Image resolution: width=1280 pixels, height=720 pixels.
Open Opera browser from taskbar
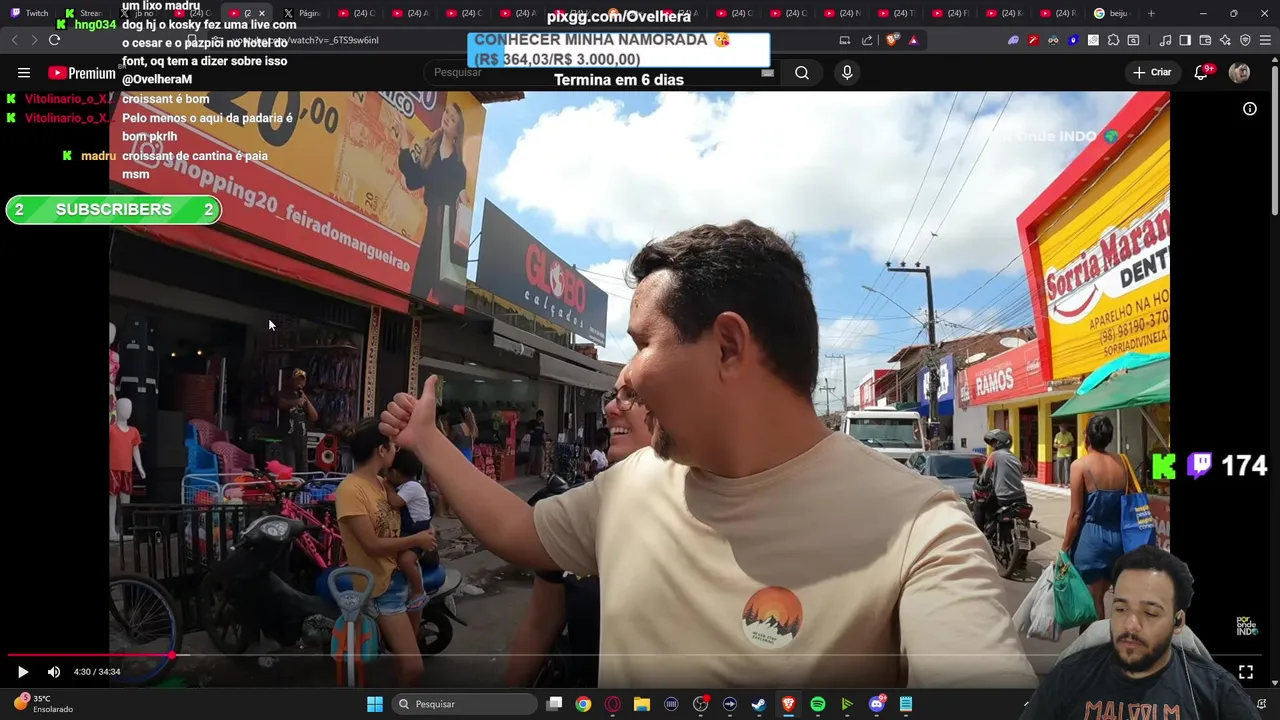coord(613,704)
